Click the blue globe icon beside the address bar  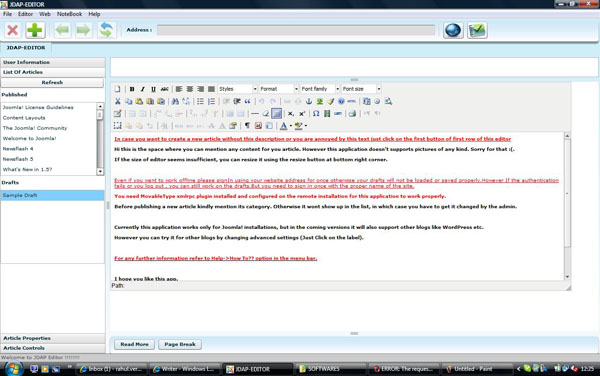453,30
